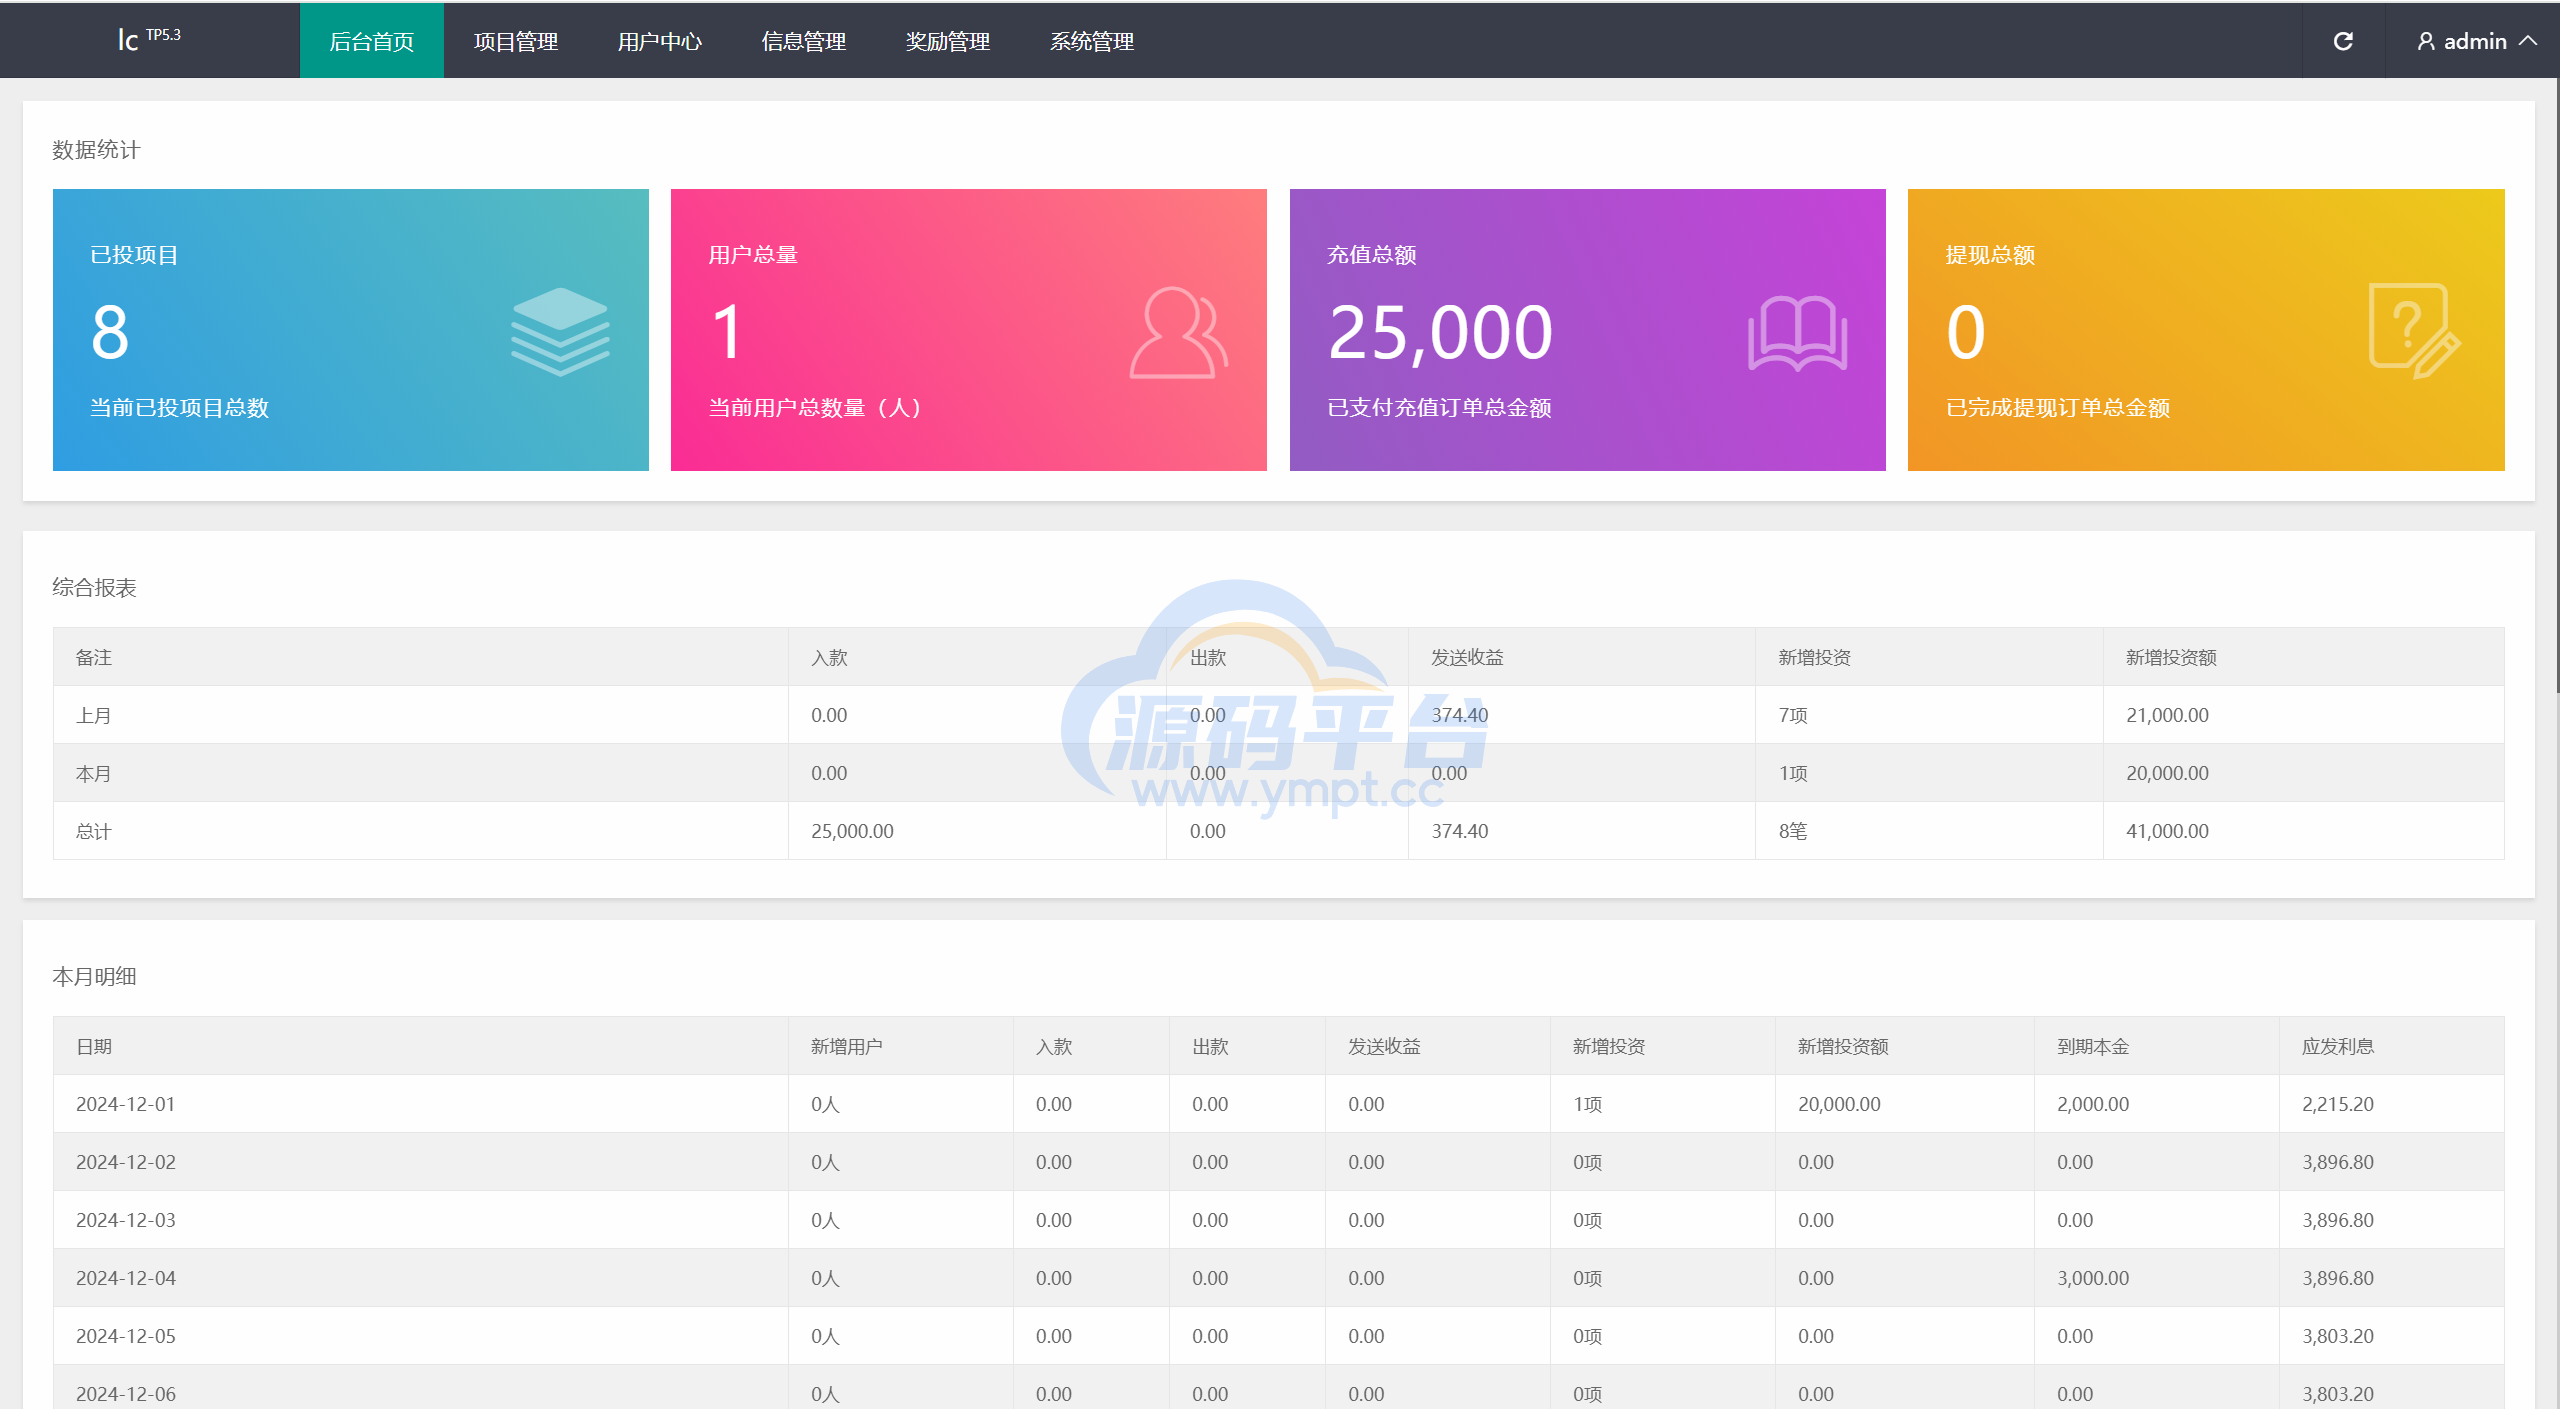Click the document edit icon on orange card
The height and width of the screenshot is (1409, 2560).
[2413, 331]
